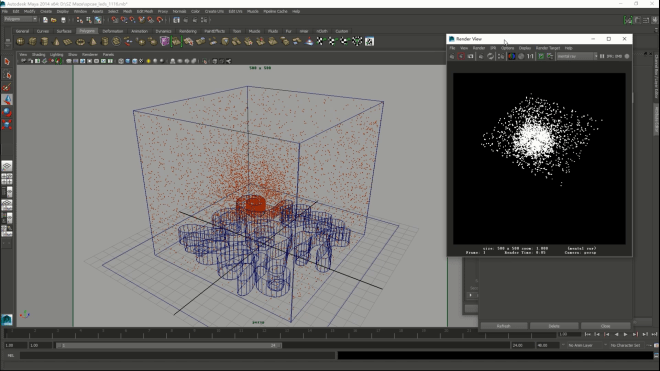The width and height of the screenshot is (660, 371).
Task: Pick the Lasso select tool
Action: pyautogui.click(x=7, y=75)
